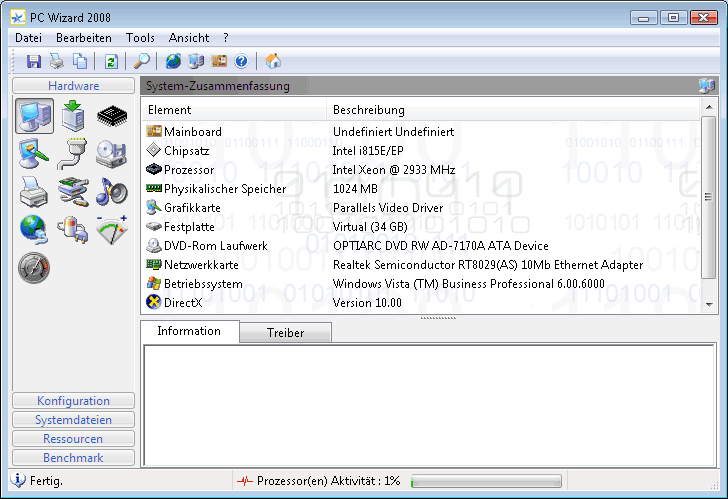Select the Printers icon
This screenshot has height=499, width=728.
[x=34, y=191]
